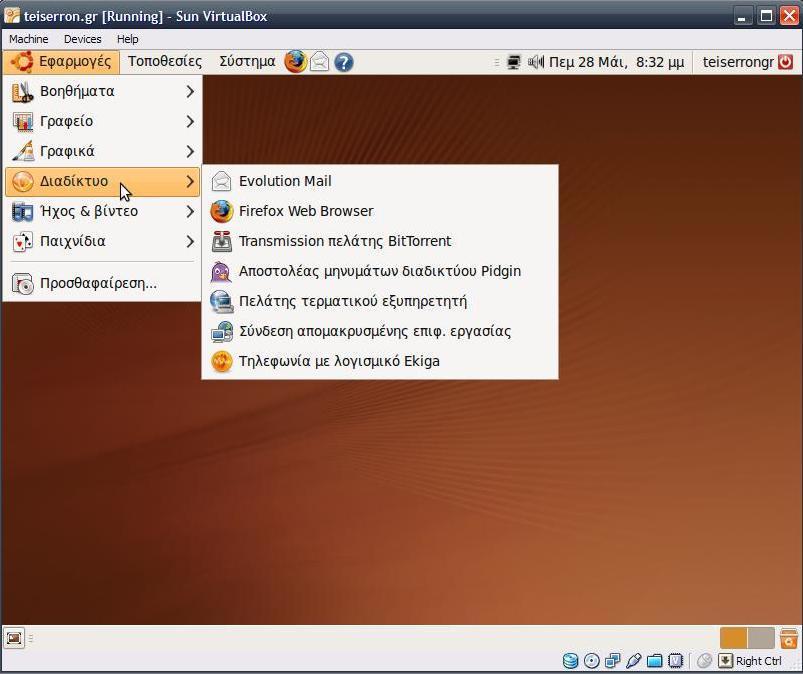Viewport: 803px width, 674px height.
Task: Click the Βοηθήματα label in the menu
Action: [77, 91]
